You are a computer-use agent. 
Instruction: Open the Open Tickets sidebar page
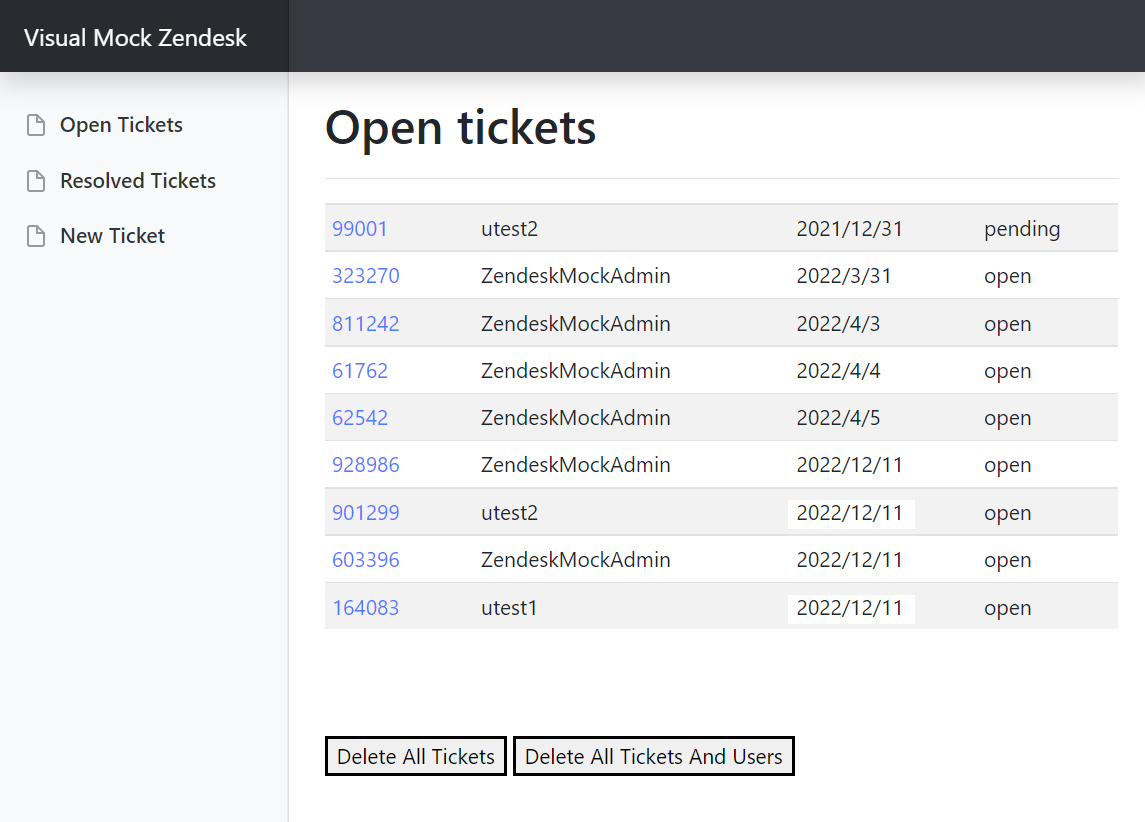click(x=121, y=125)
